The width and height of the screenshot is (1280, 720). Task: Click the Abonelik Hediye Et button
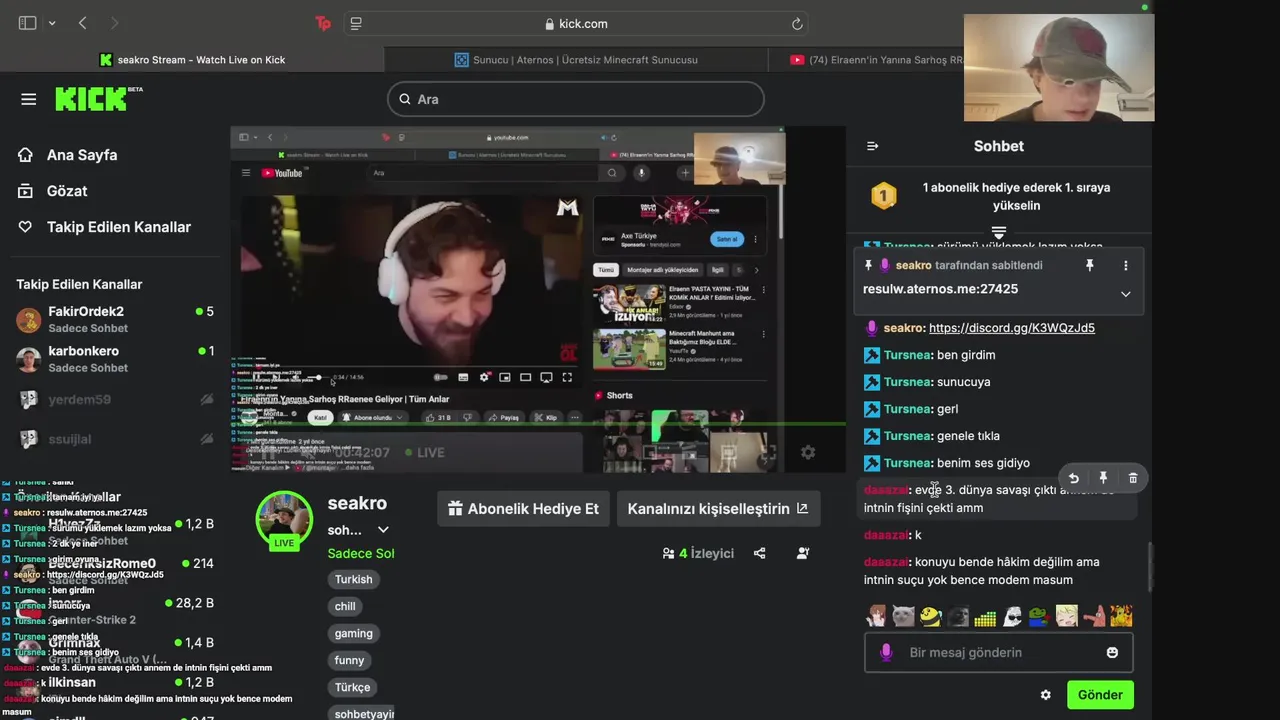pos(523,508)
